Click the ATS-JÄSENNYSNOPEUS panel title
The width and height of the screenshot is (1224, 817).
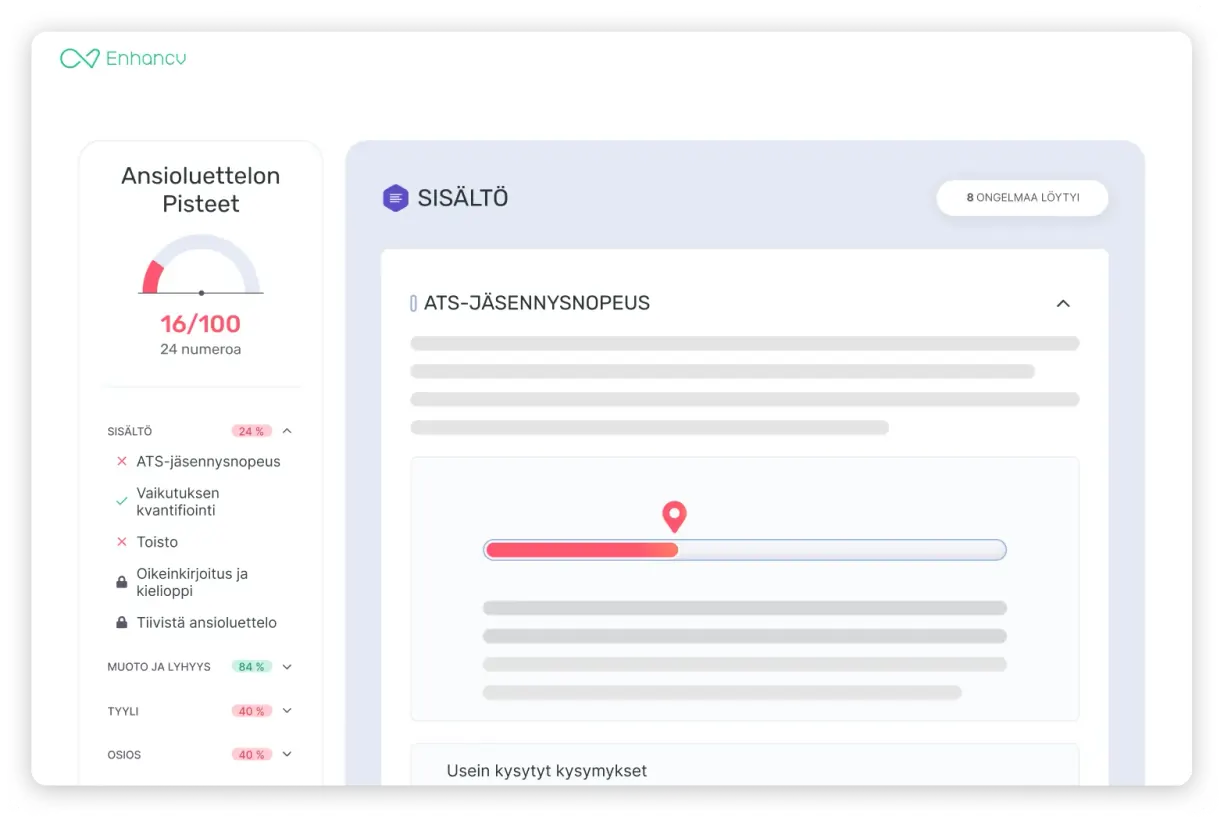point(537,302)
